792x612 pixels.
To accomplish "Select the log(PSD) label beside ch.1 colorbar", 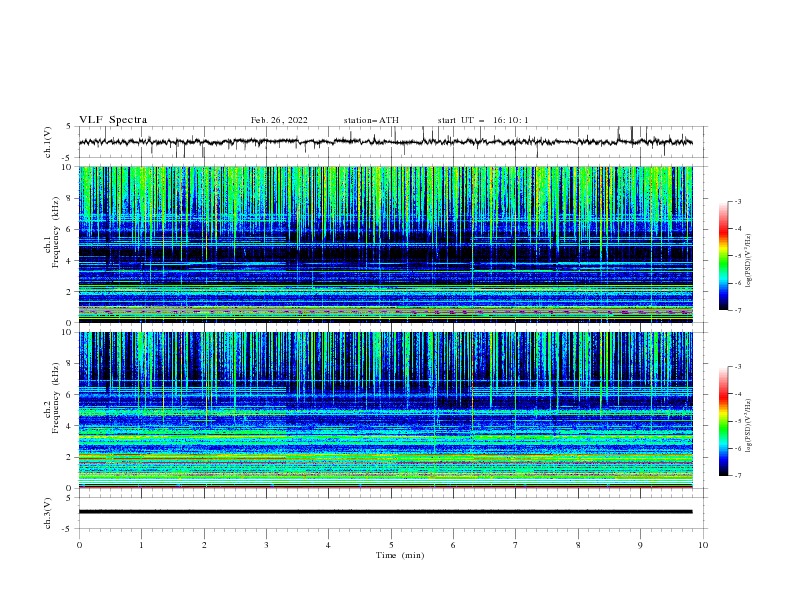I will click(x=749, y=261).
